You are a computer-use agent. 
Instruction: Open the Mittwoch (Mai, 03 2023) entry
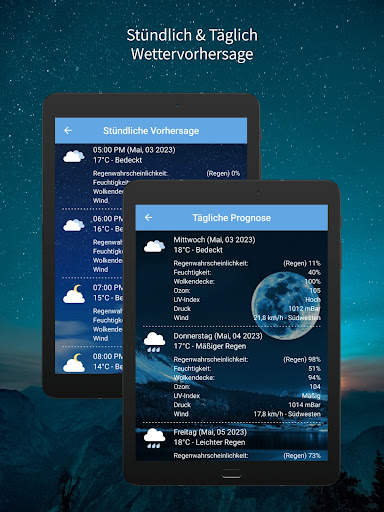coord(214,240)
